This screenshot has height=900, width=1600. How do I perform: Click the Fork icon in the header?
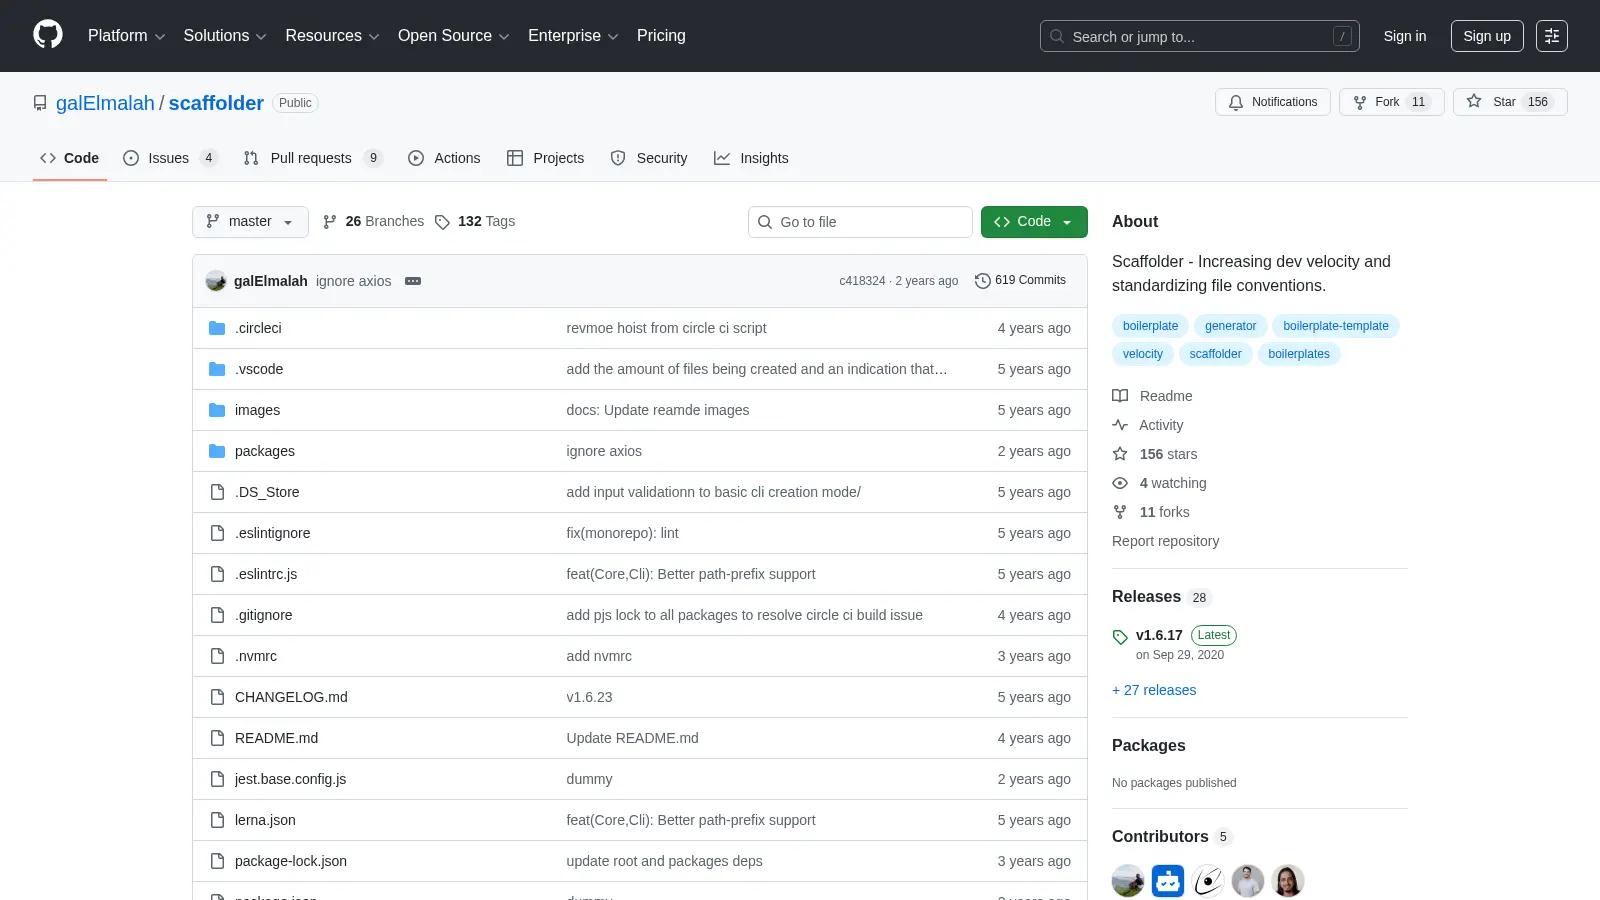1360,102
